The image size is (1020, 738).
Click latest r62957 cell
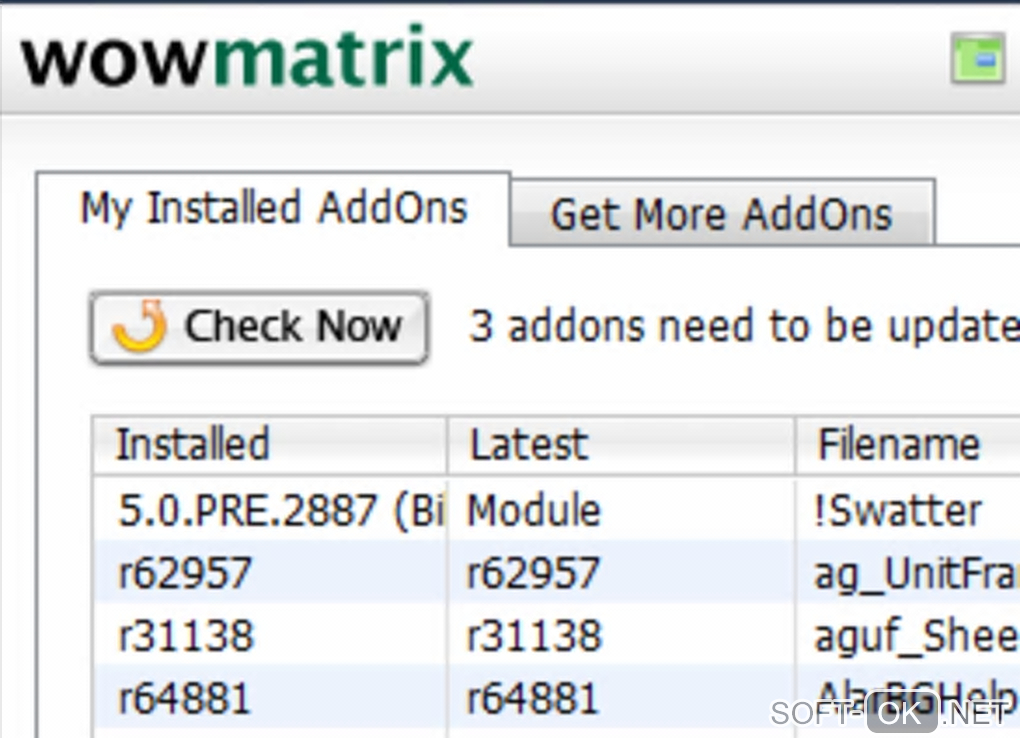(x=621, y=573)
